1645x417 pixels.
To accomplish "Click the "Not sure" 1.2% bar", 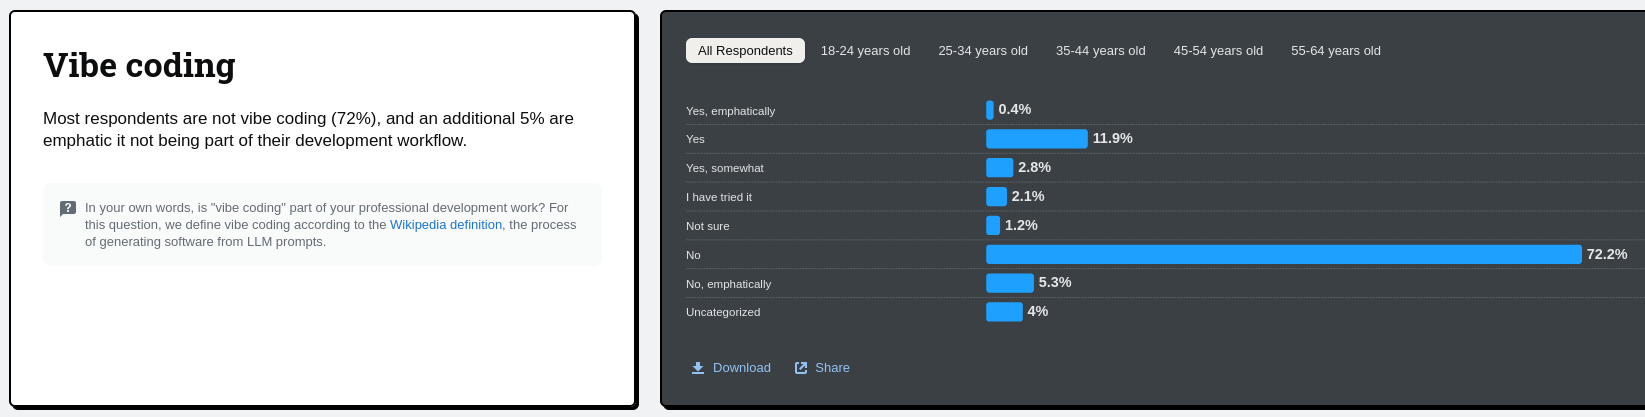I will [x=993, y=226].
